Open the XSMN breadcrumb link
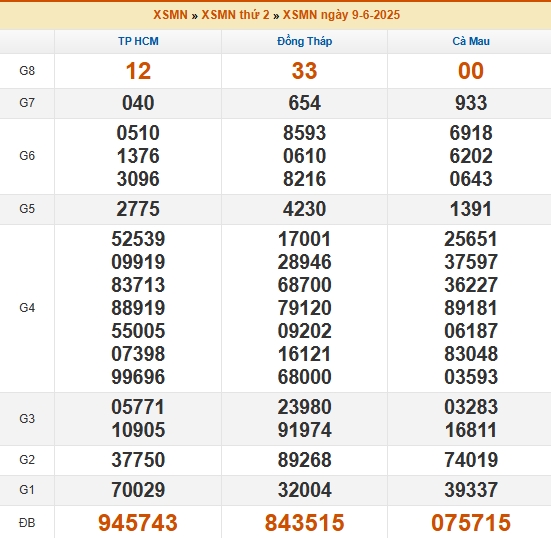Image resolution: width=551 pixels, height=538 pixels. pos(170,15)
